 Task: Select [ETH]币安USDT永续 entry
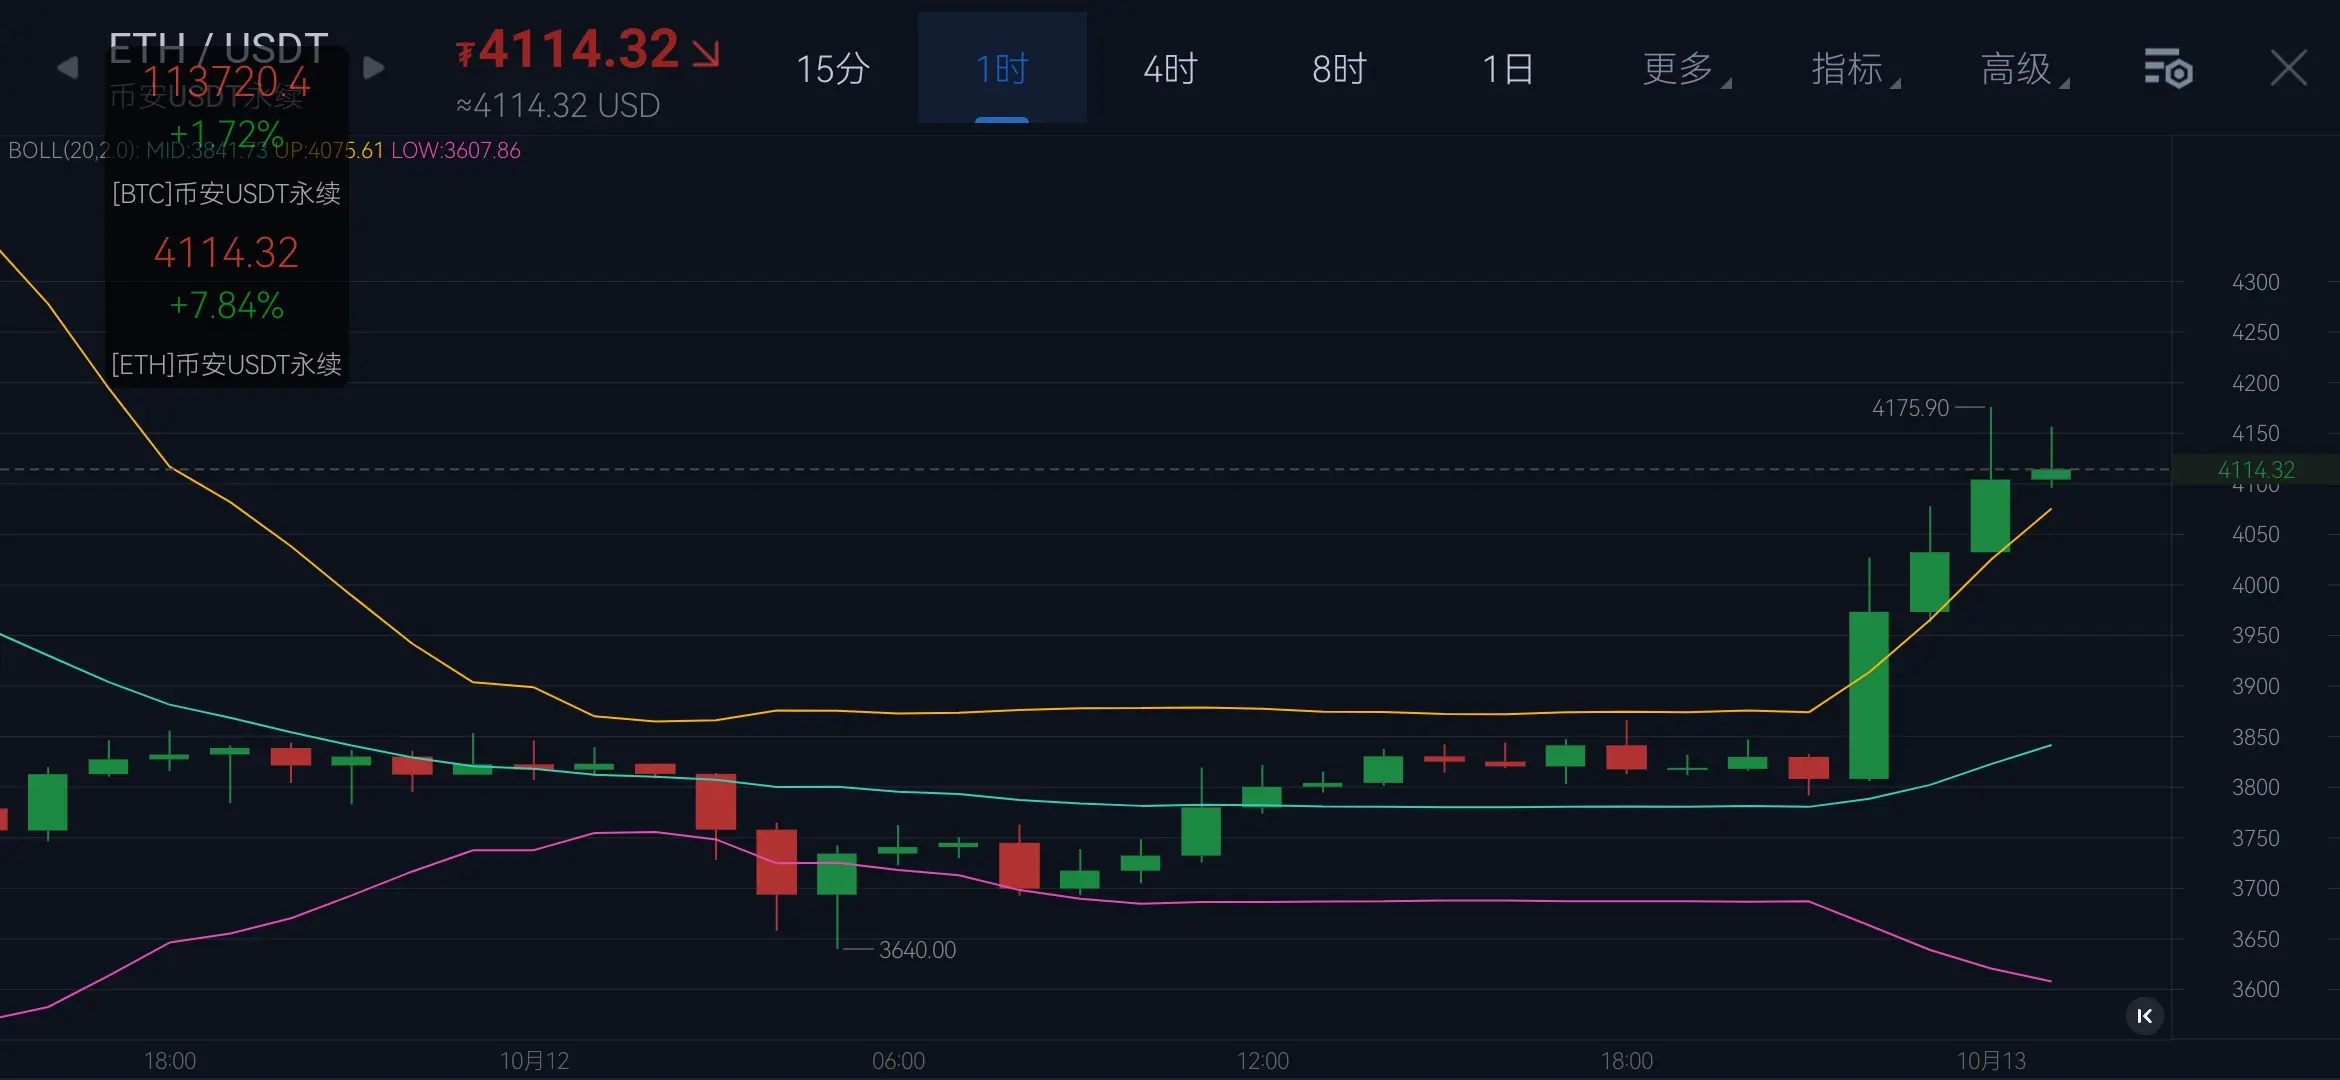click(227, 364)
